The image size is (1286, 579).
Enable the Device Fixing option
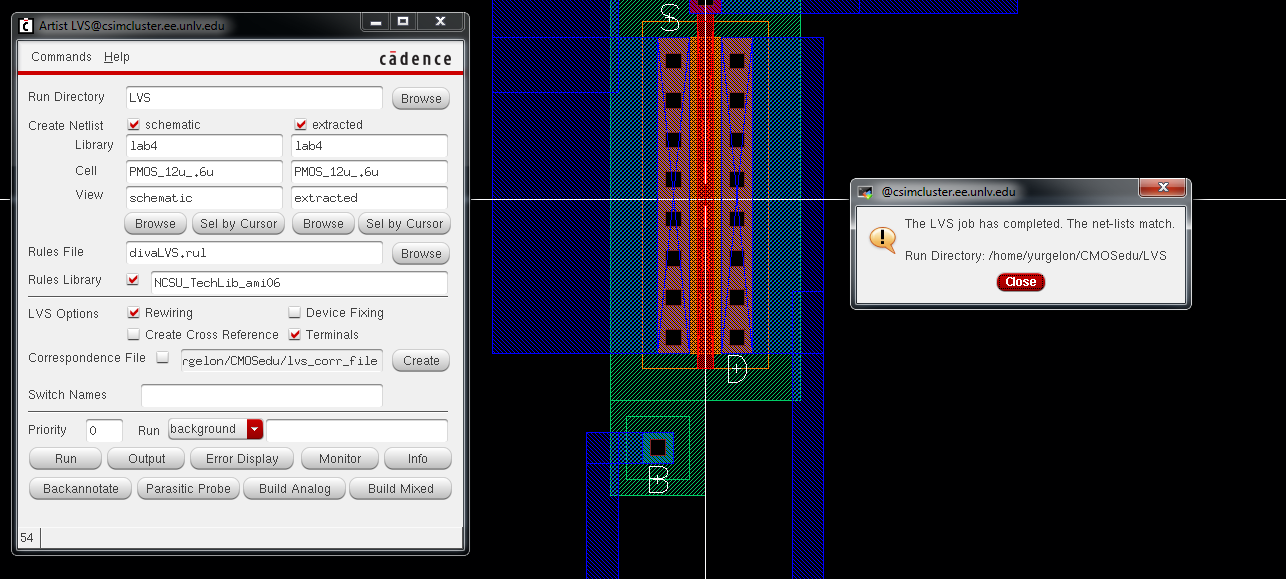(x=295, y=312)
